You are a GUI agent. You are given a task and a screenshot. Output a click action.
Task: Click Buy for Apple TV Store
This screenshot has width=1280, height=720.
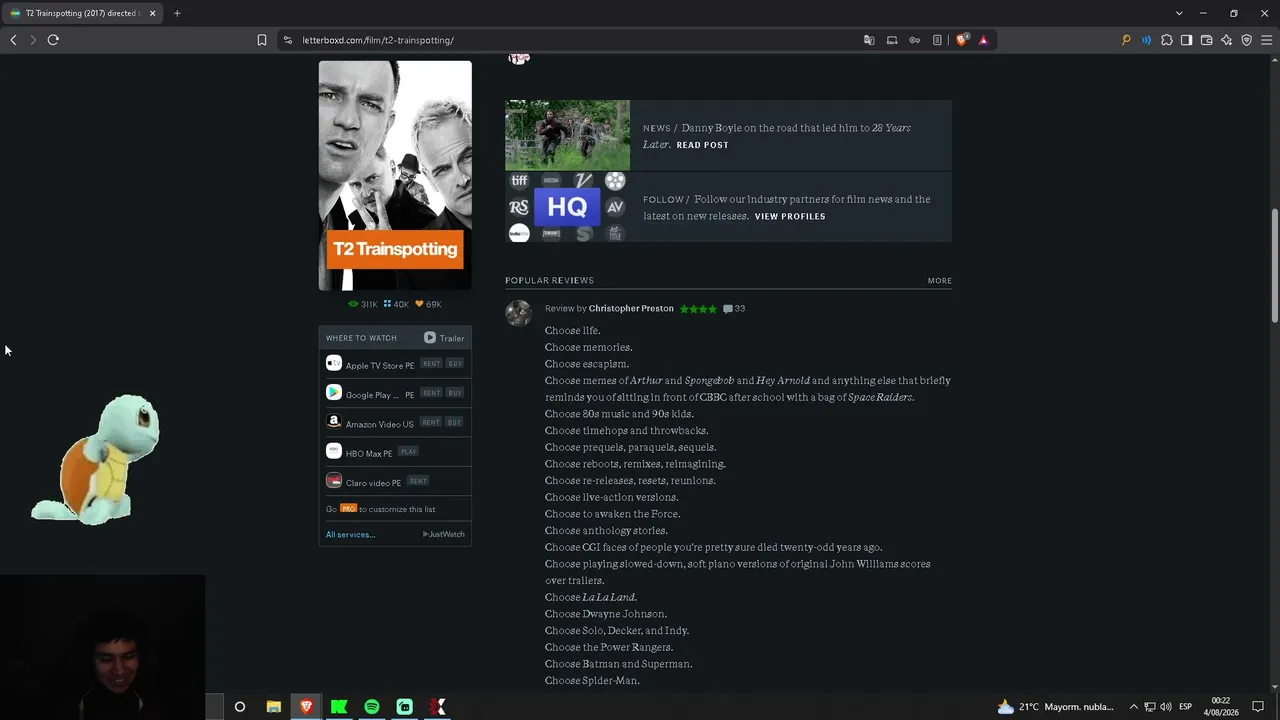coord(455,364)
